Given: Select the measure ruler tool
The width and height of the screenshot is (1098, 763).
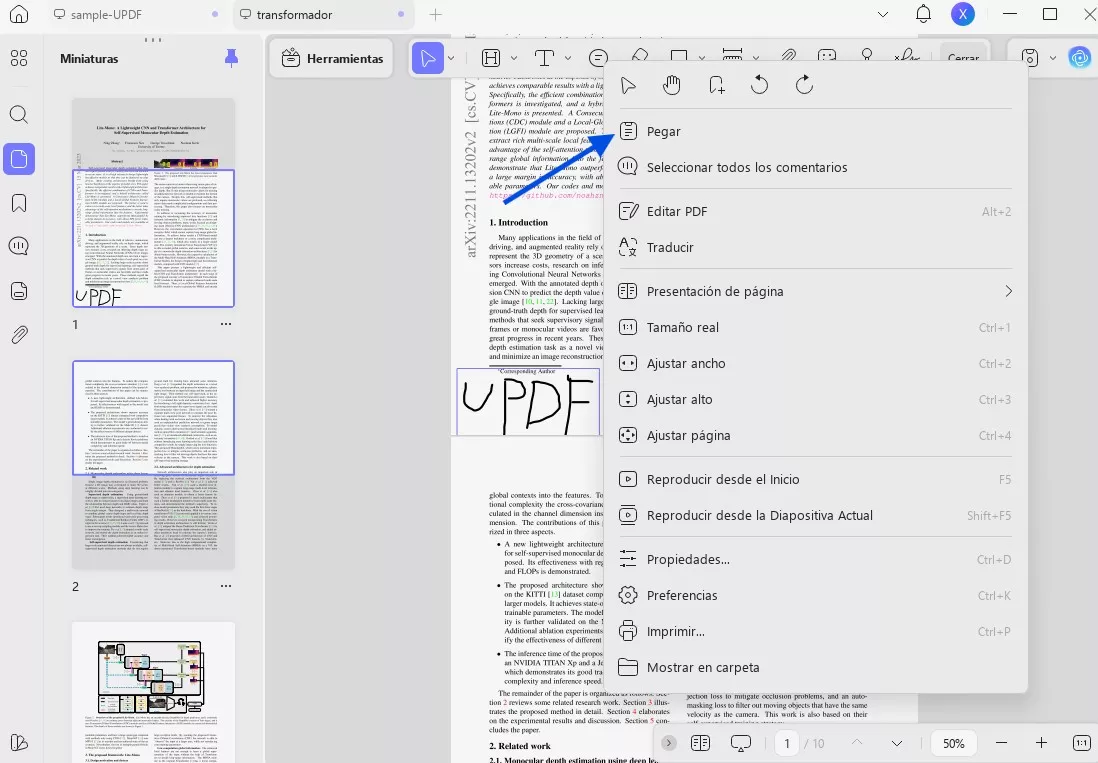Looking at the screenshot, I should [x=732, y=56].
